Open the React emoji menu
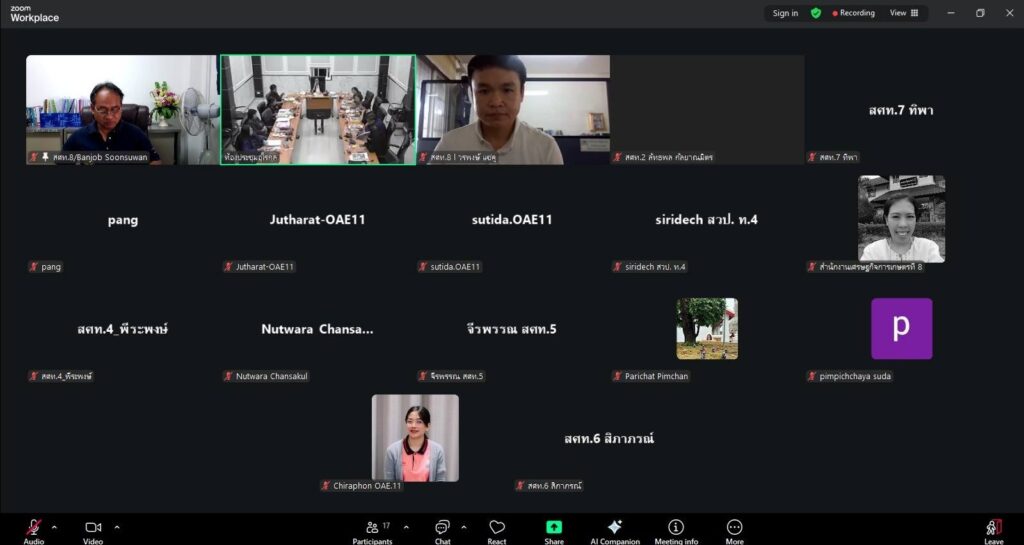The image size is (1024, 545). 497,529
